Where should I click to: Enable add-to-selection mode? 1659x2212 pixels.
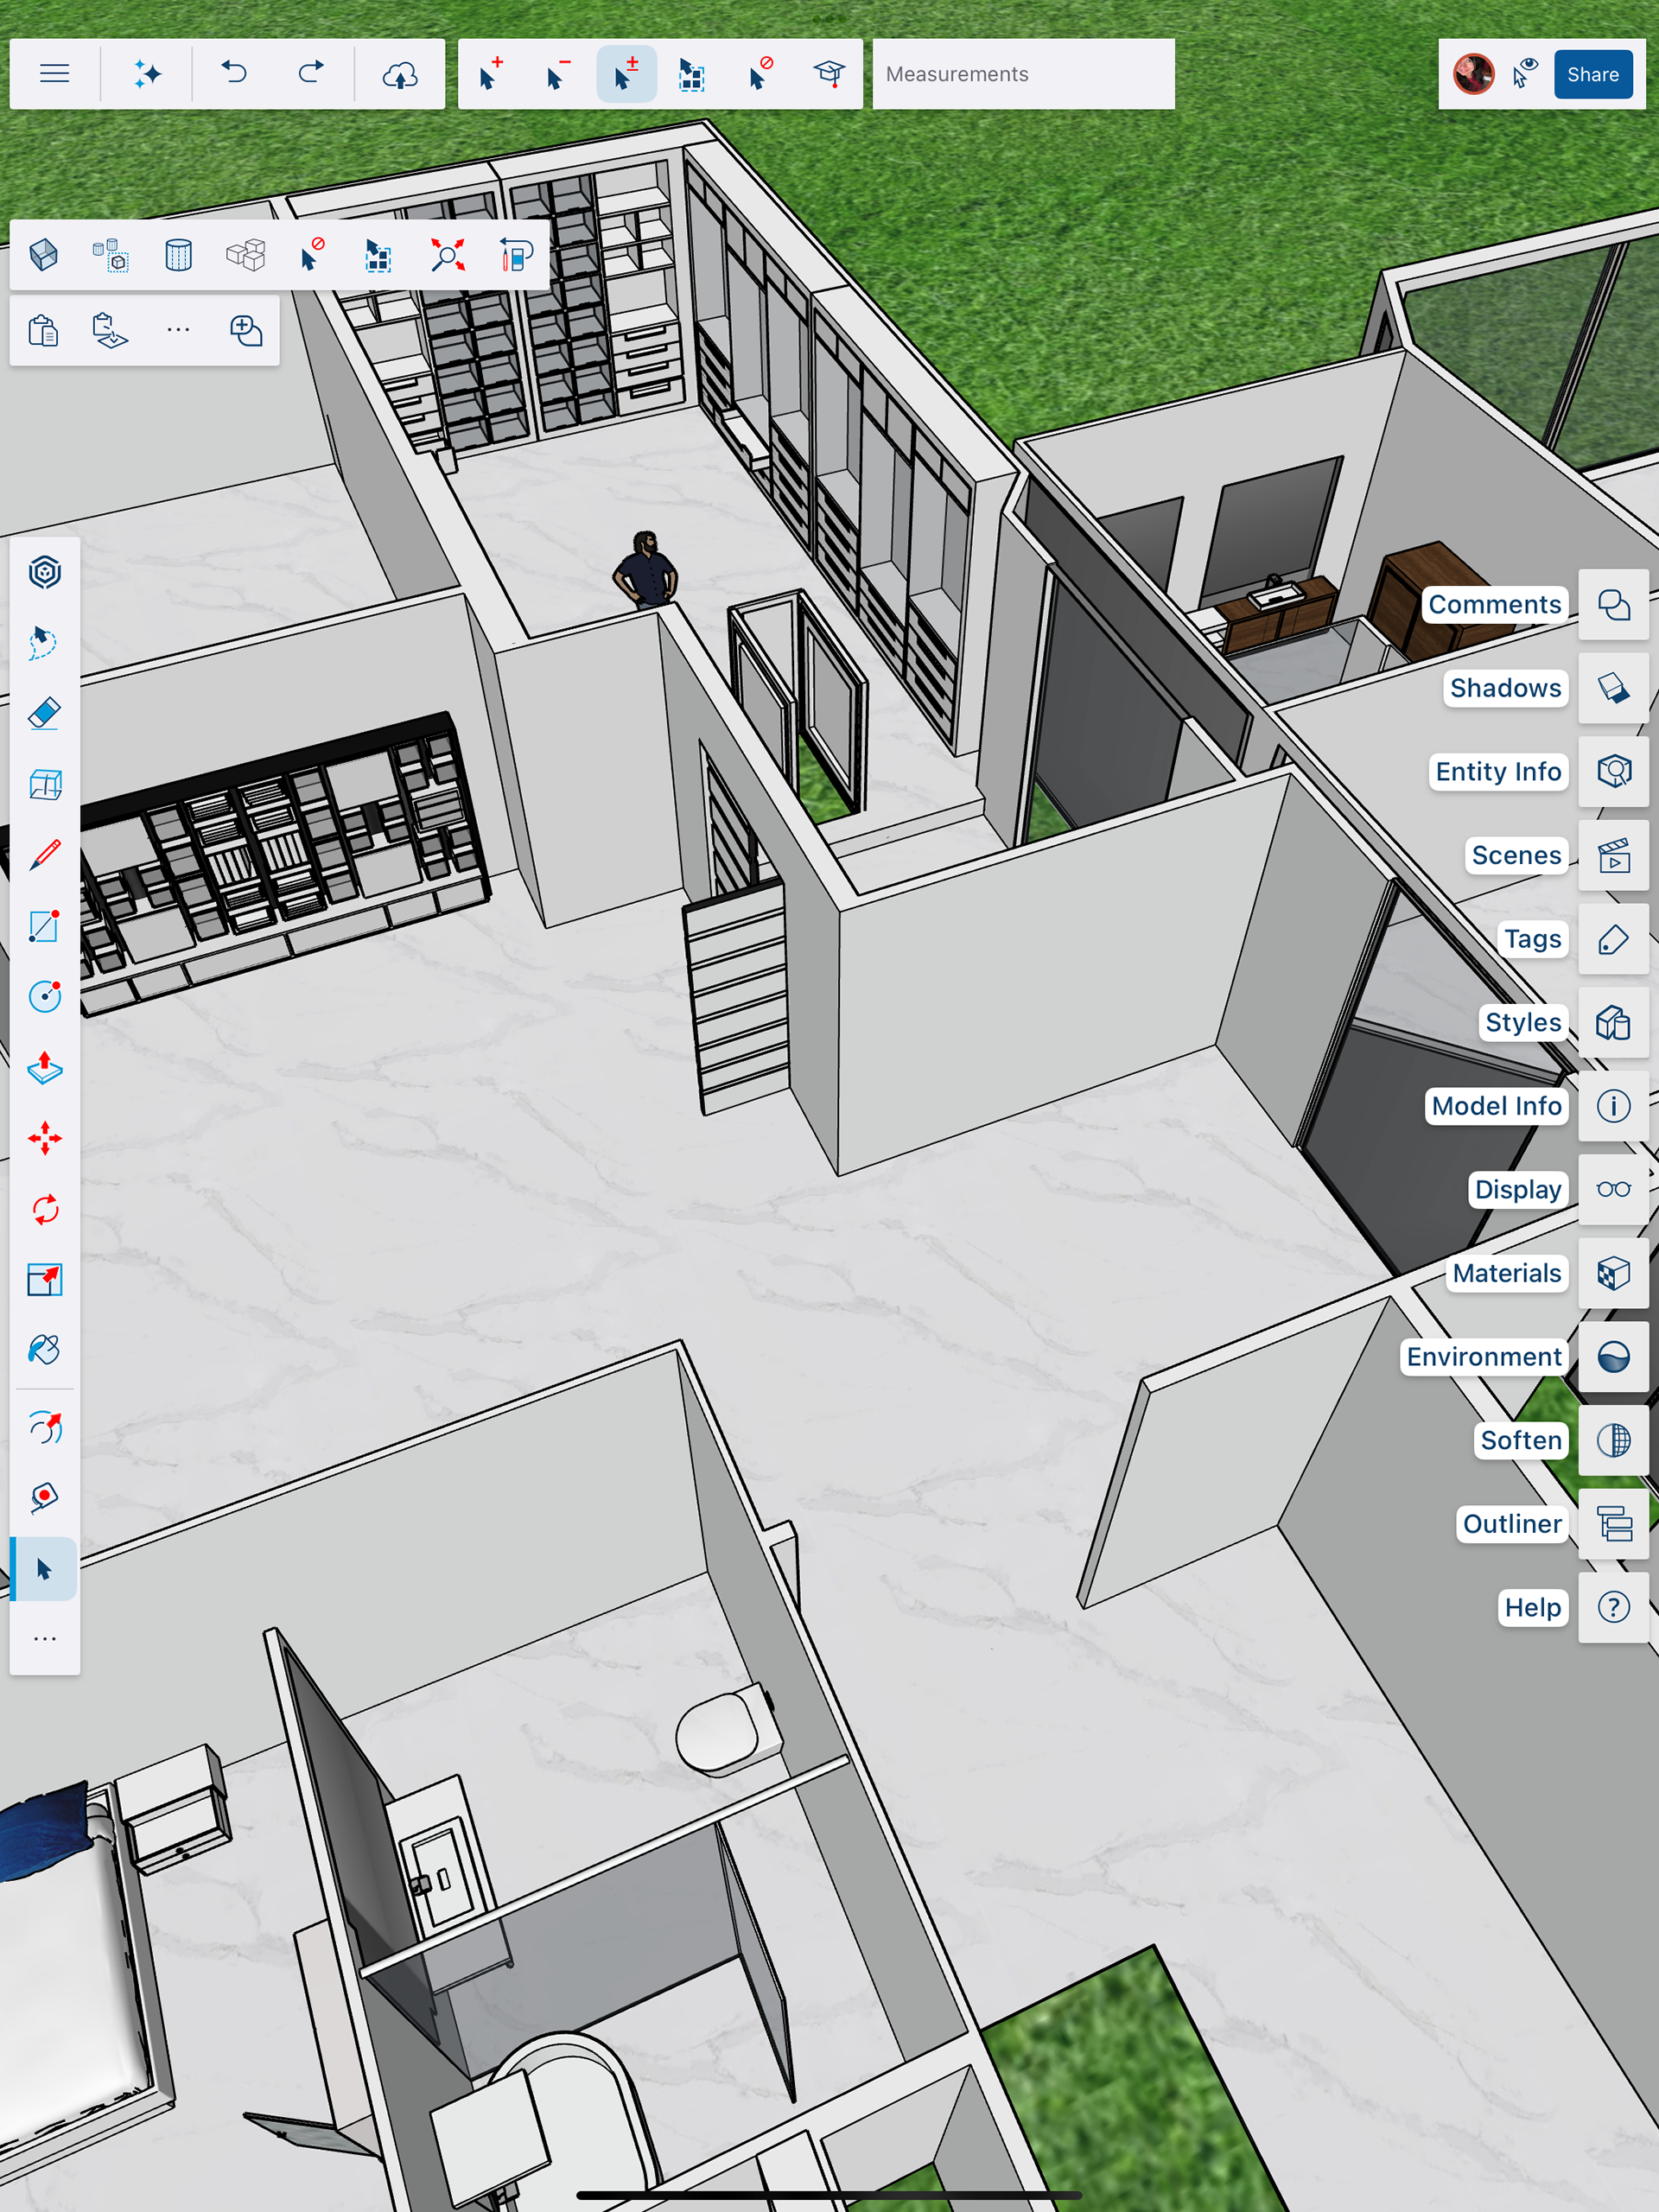[490, 74]
